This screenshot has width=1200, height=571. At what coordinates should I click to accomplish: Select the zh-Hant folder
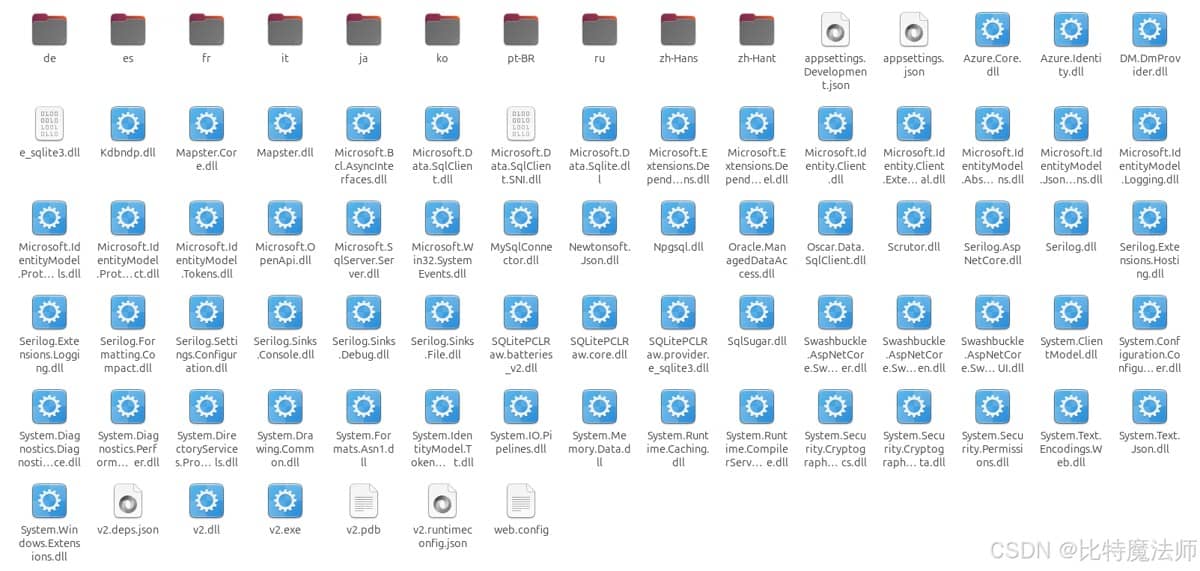pyautogui.click(x=757, y=30)
